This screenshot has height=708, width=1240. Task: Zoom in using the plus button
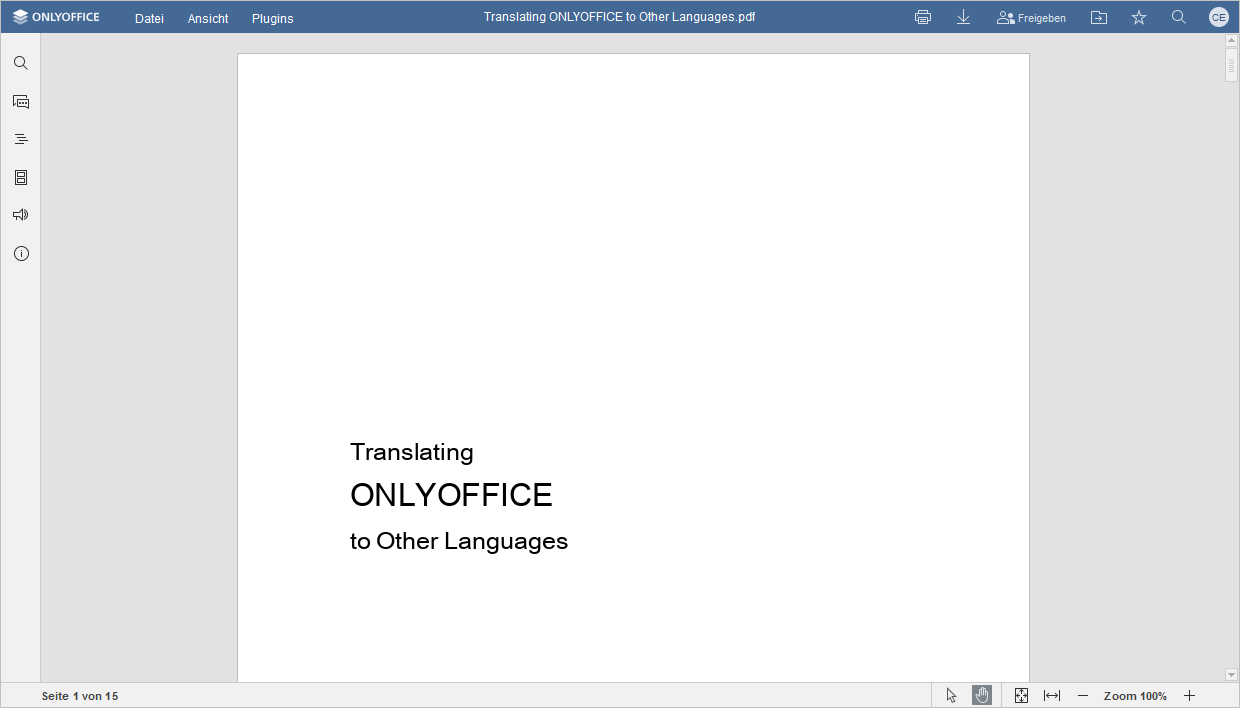point(1189,694)
